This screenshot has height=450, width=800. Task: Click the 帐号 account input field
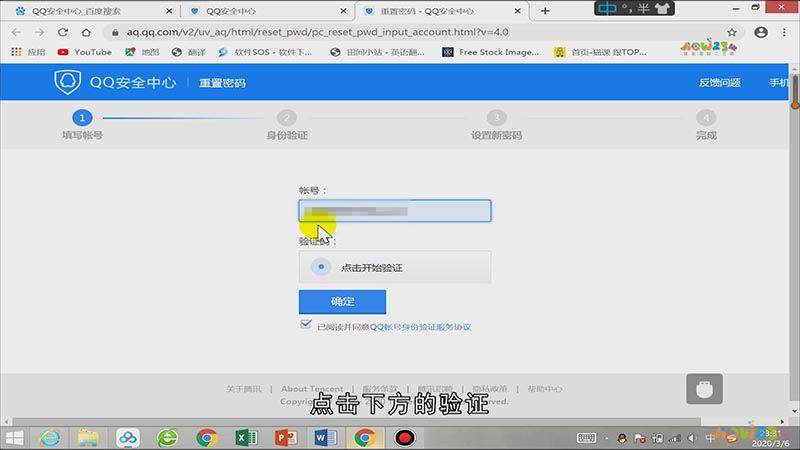[x=395, y=211]
